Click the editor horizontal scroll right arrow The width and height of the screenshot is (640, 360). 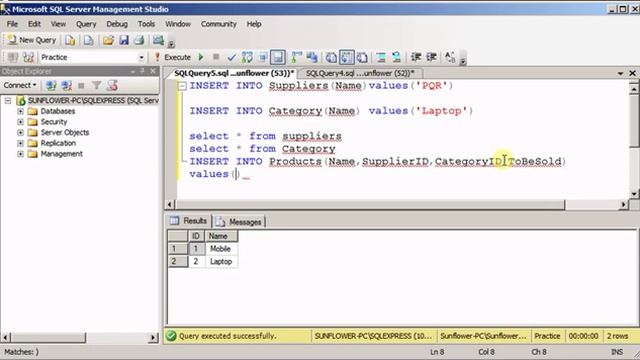point(623,204)
